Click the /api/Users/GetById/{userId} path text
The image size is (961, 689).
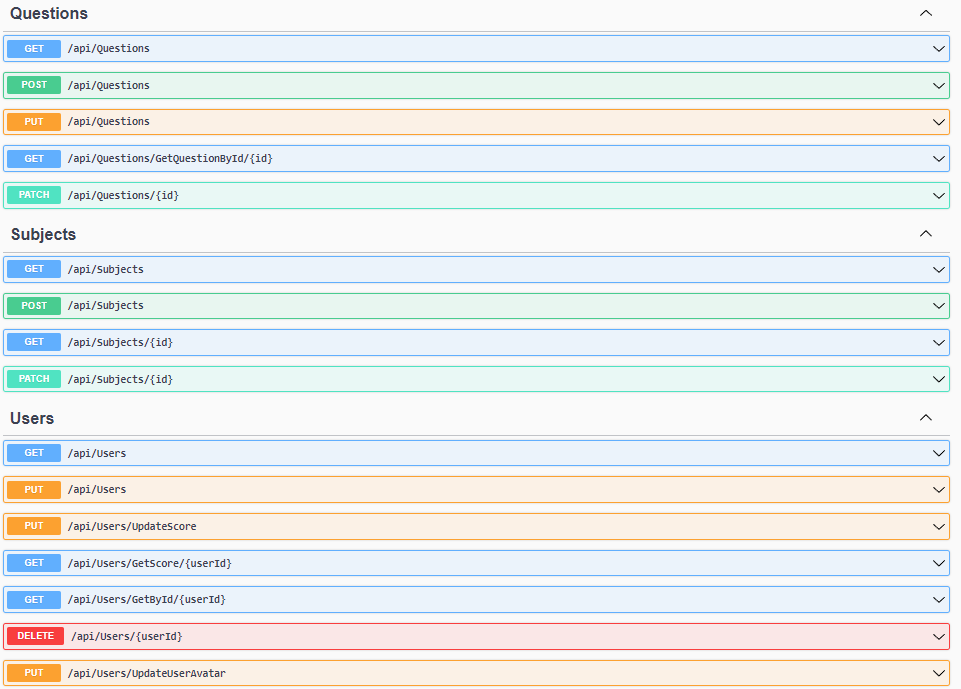pos(146,600)
